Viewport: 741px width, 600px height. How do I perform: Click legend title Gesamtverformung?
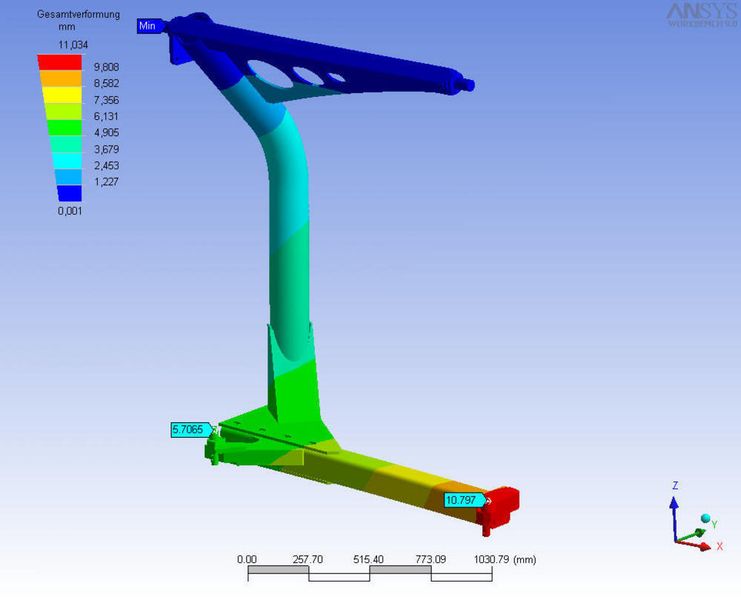pos(78,14)
